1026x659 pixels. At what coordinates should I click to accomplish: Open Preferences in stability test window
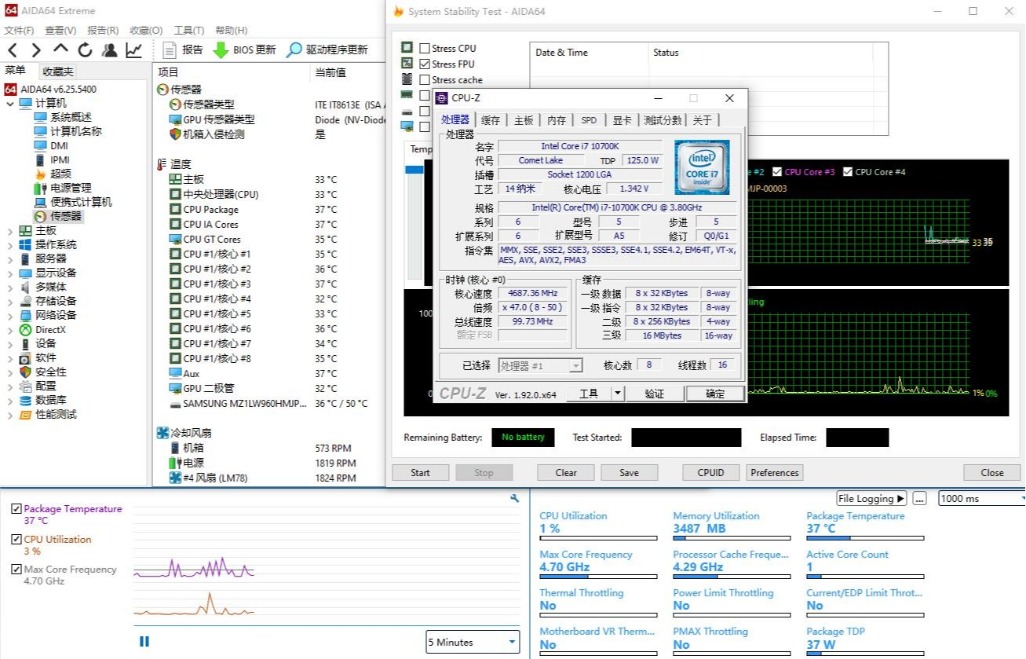[775, 472]
